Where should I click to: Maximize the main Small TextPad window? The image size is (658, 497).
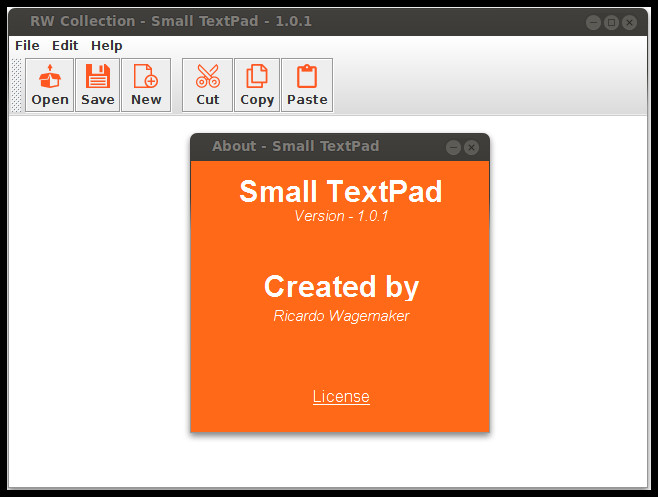[x=611, y=22]
